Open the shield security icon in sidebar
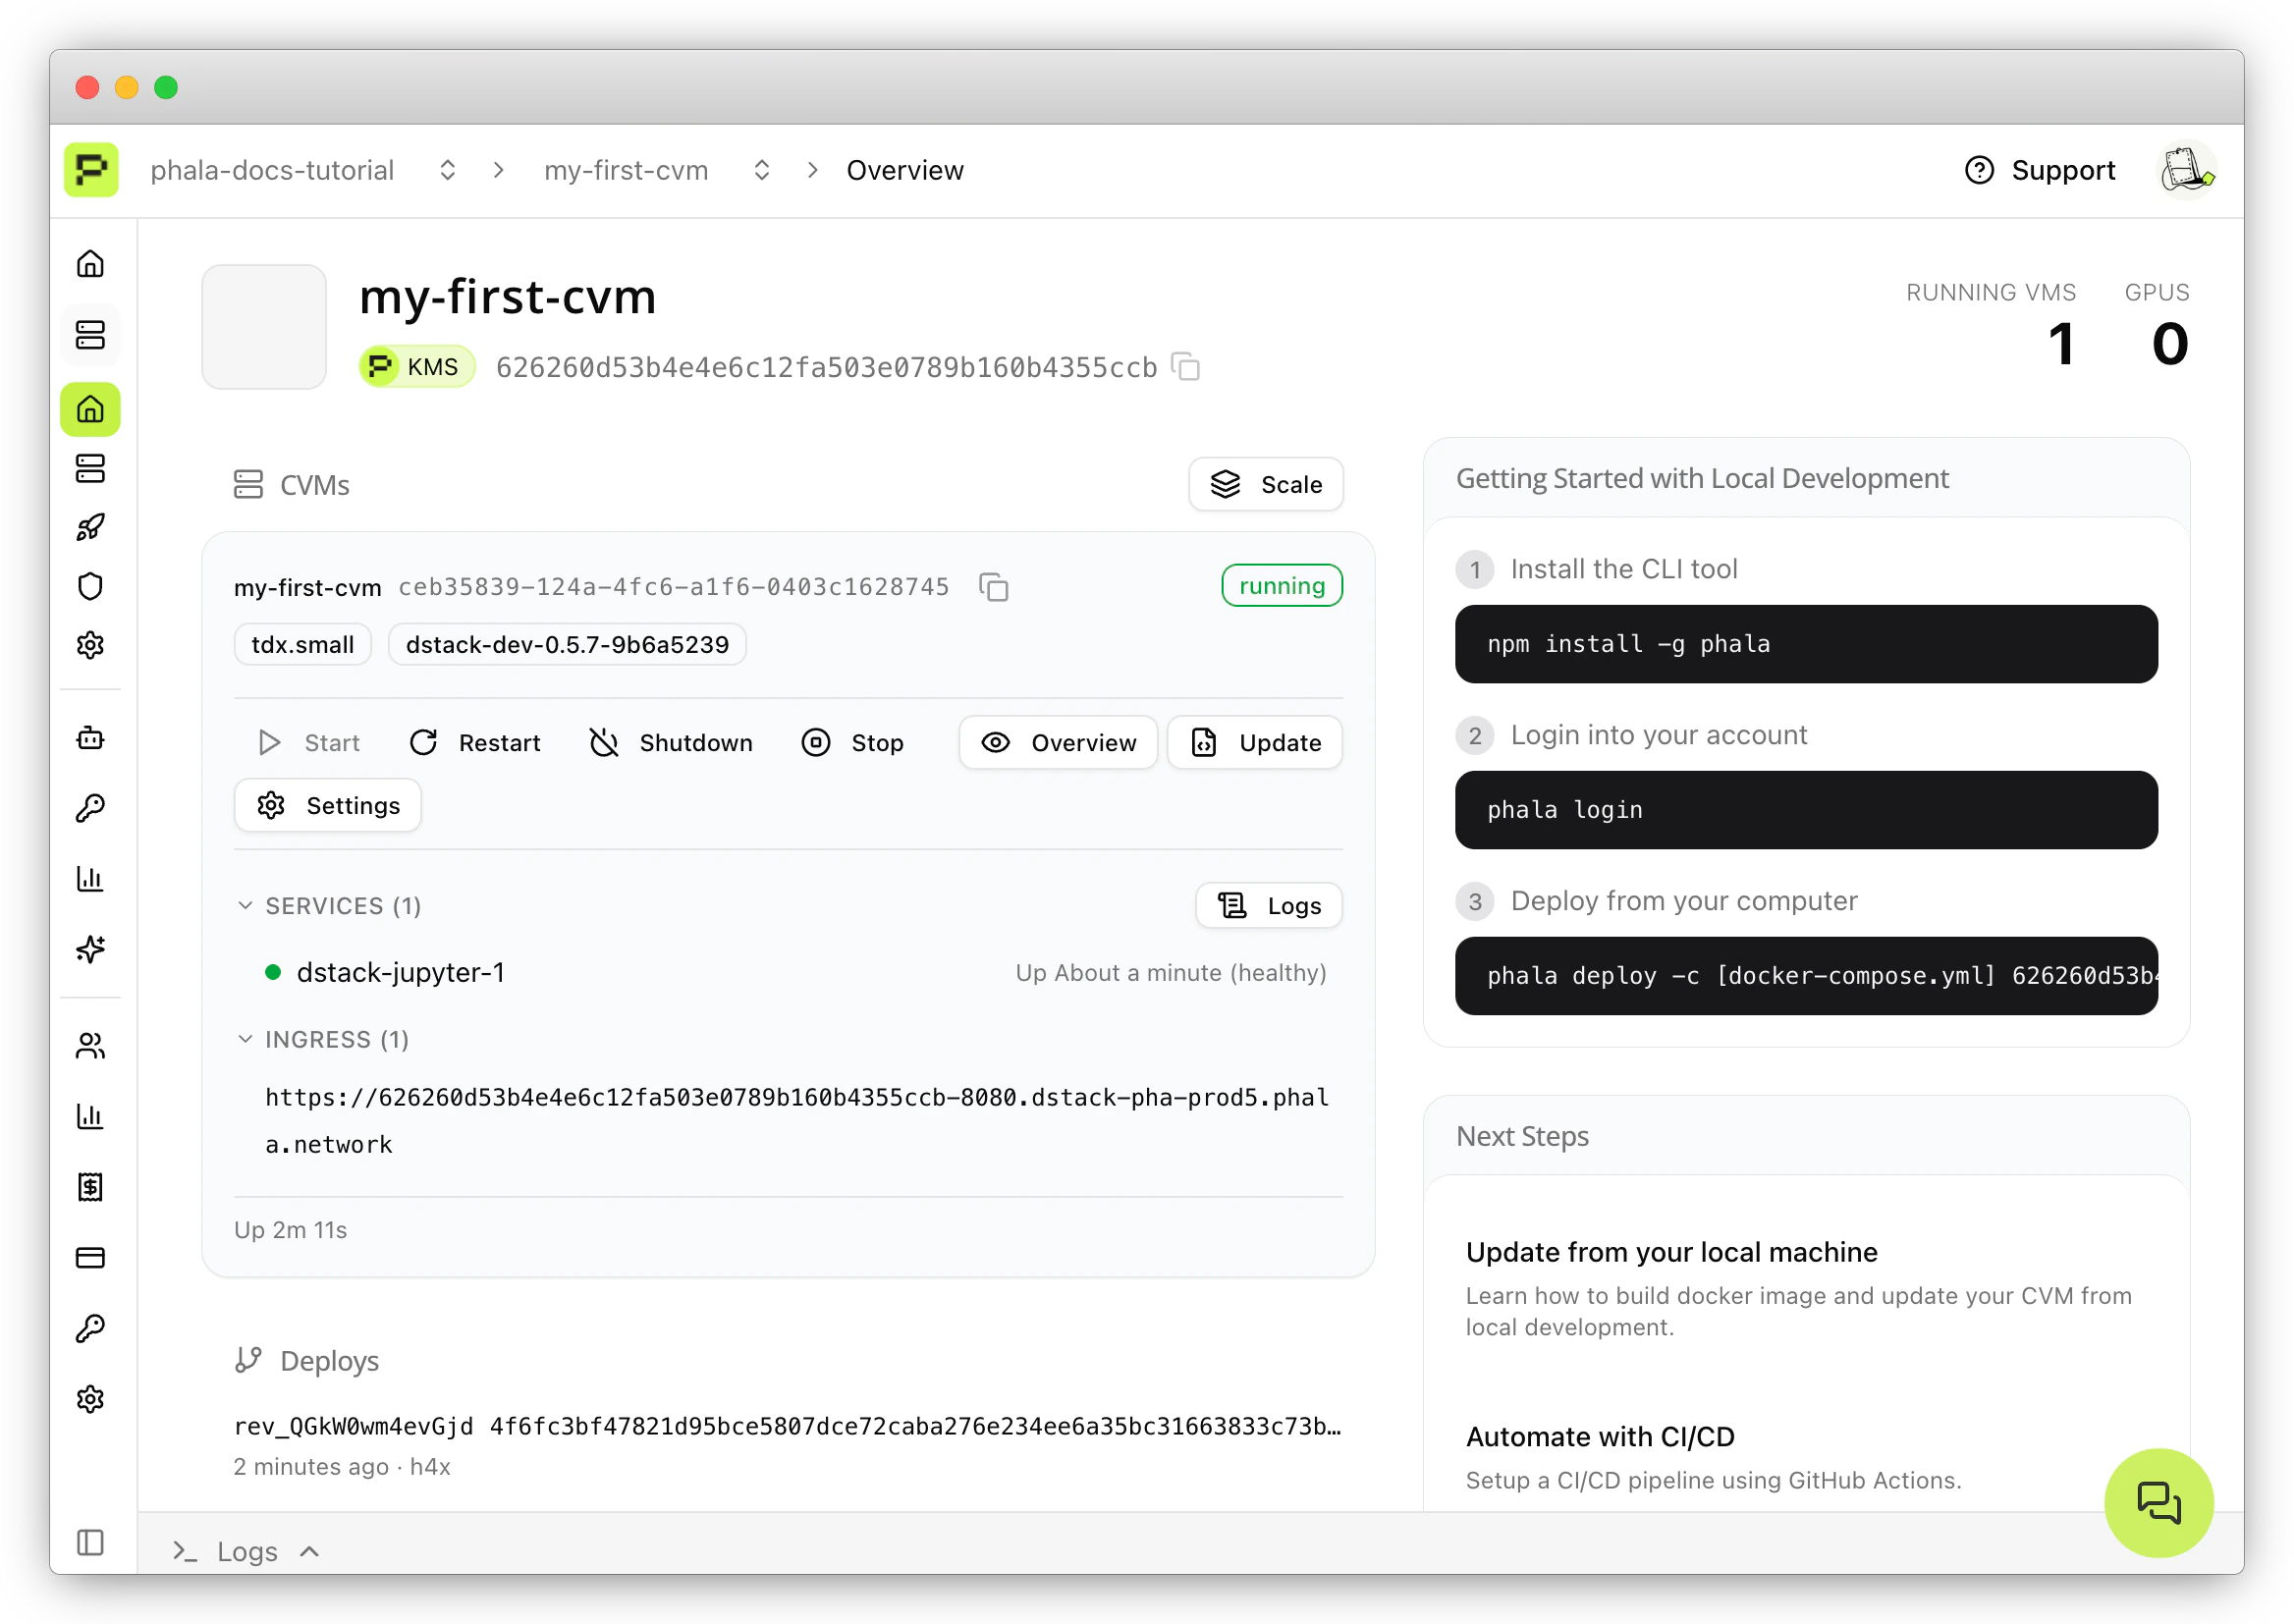This screenshot has width=2294, height=1624. coord(90,586)
